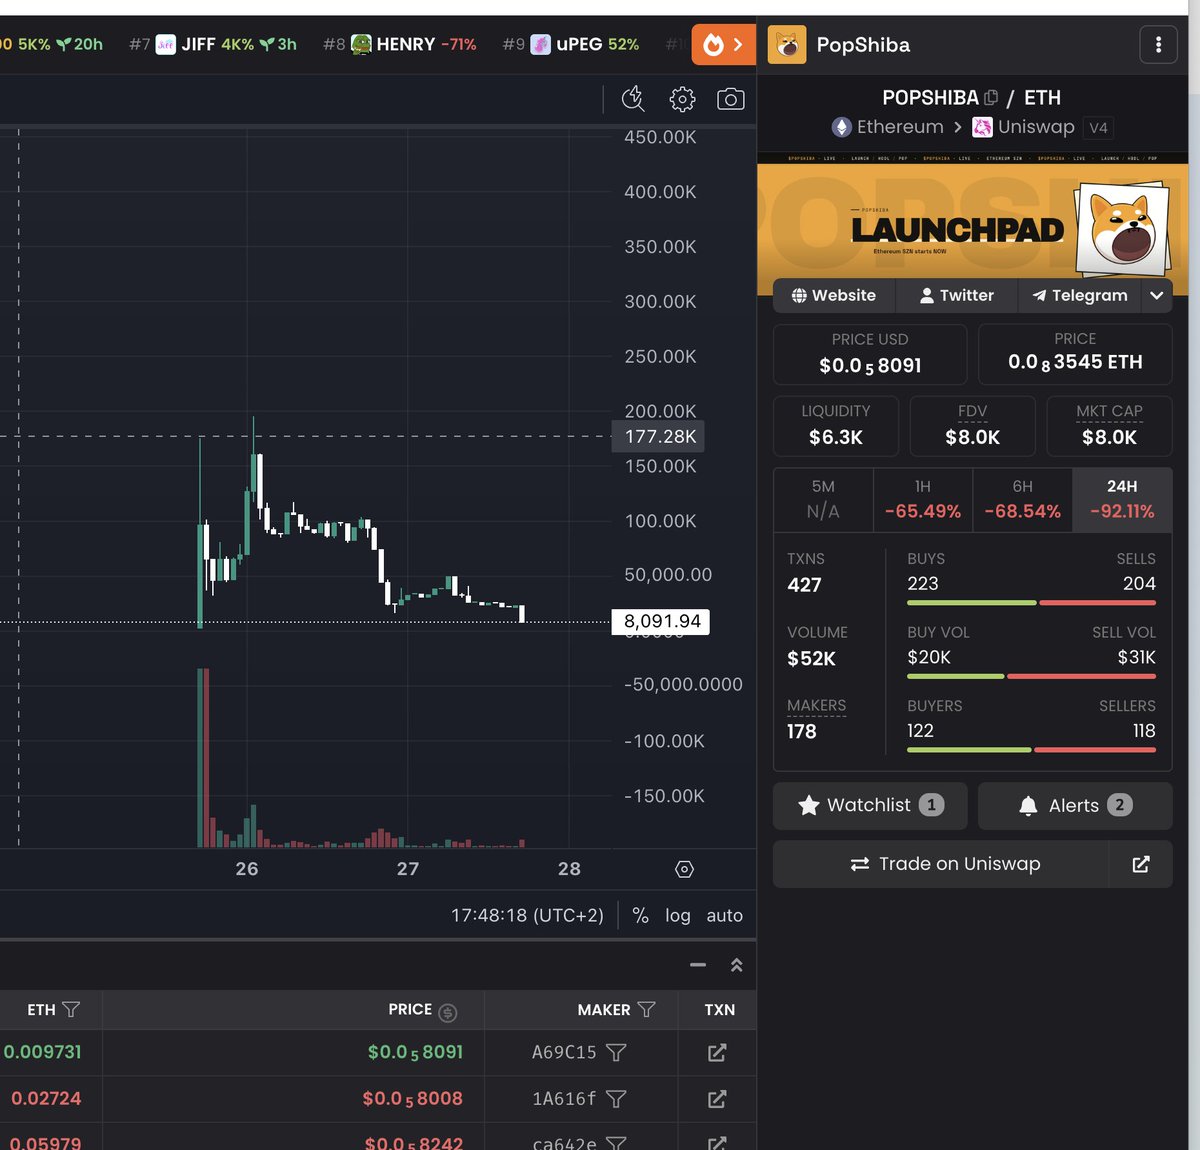Click the TXN column header
The height and width of the screenshot is (1150, 1200).
click(x=719, y=1010)
